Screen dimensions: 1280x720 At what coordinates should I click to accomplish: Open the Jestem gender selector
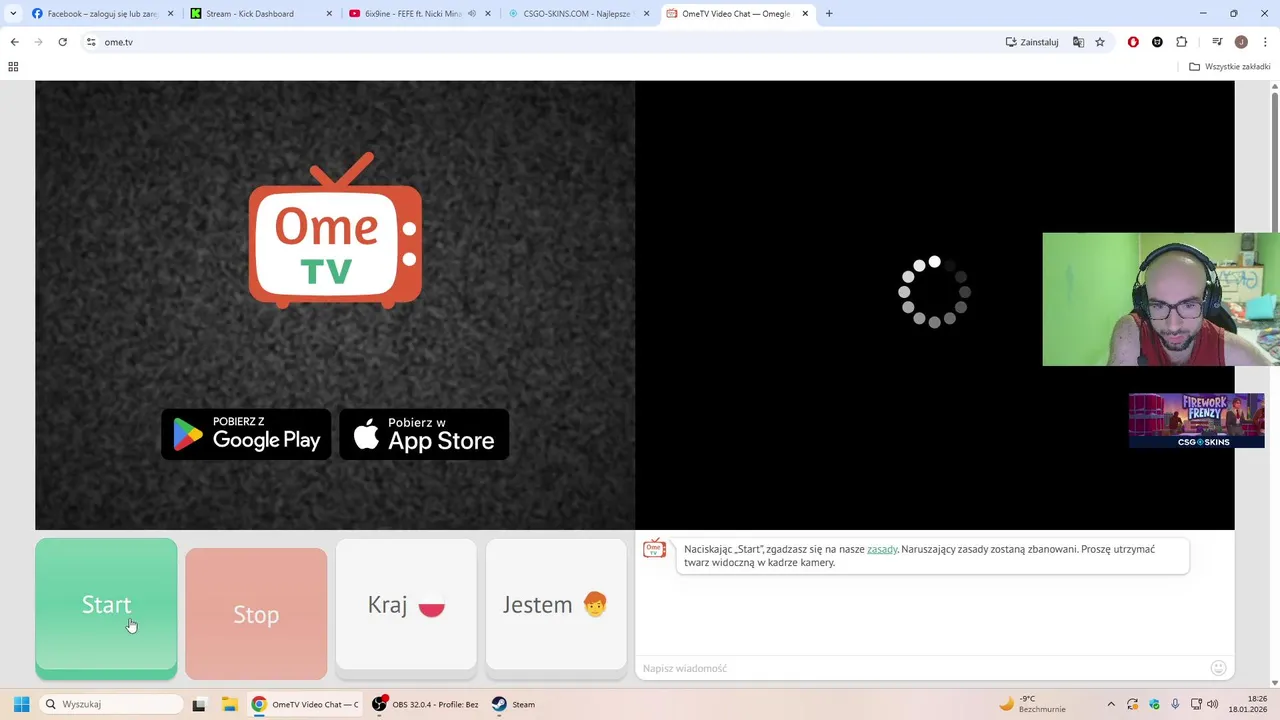click(556, 604)
